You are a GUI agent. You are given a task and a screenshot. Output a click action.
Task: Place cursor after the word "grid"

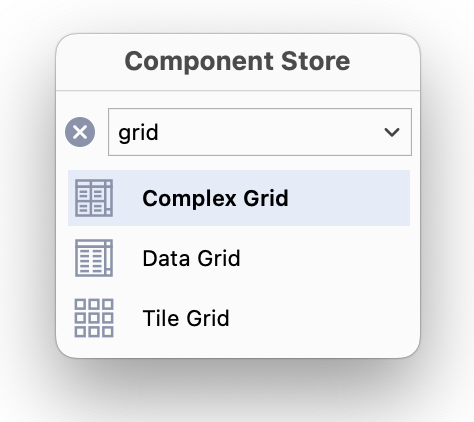(x=159, y=133)
